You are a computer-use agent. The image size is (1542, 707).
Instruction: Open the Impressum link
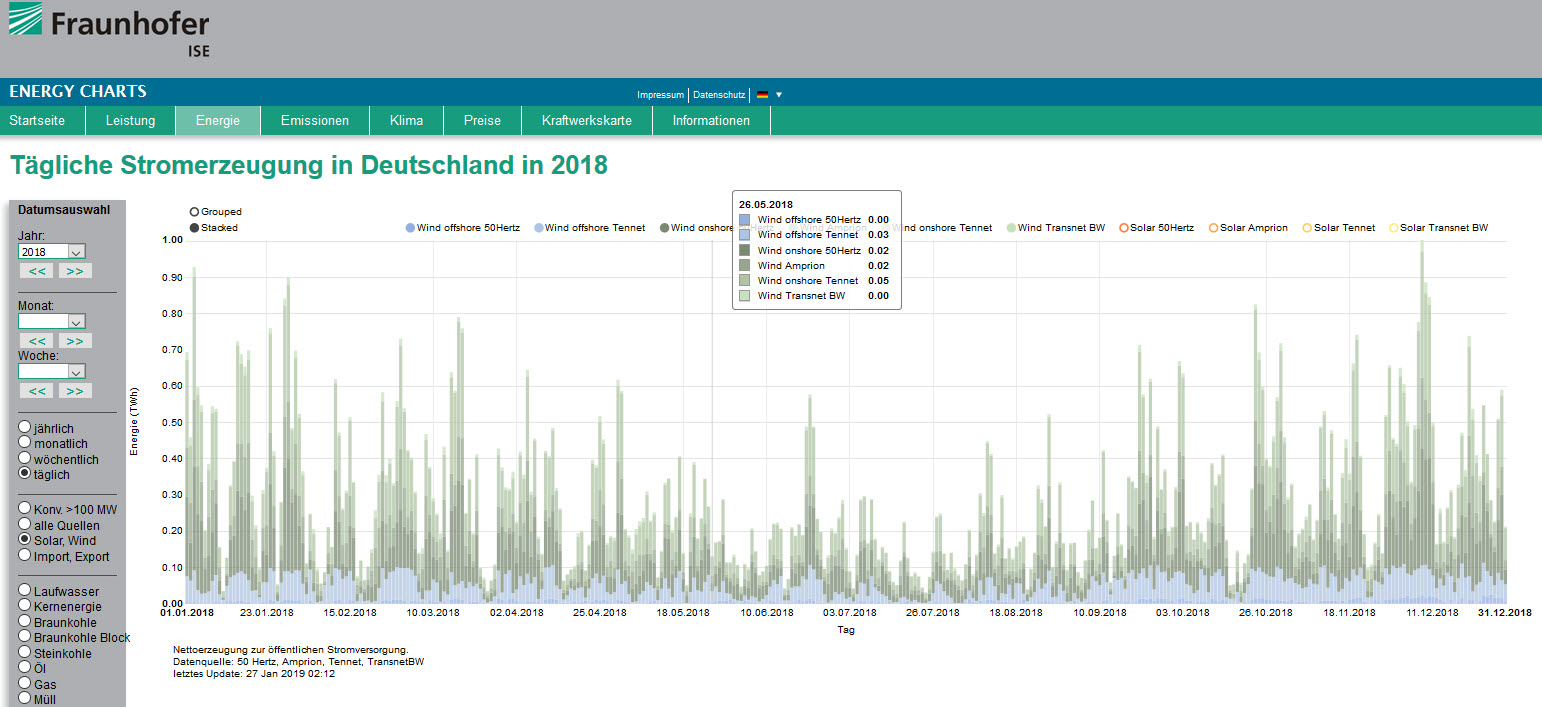coord(660,95)
